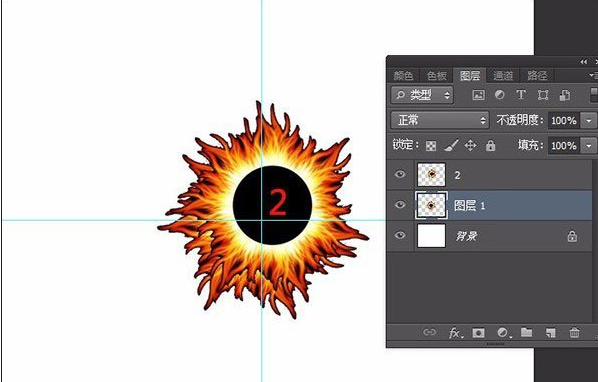The width and height of the screenshot is (598, 382).
Task: Hide 图层 1 with eye icon
Action: pos(400,205)
